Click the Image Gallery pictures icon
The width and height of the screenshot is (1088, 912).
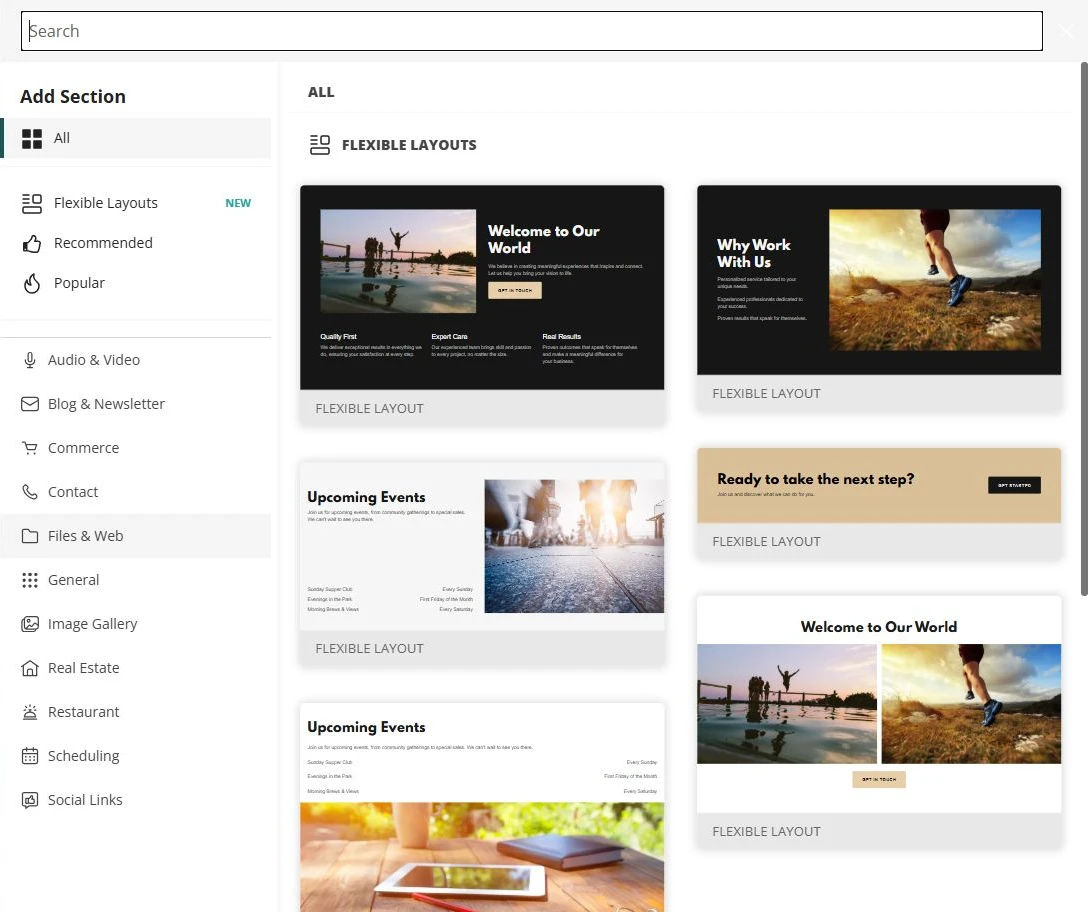click(30, 624)
